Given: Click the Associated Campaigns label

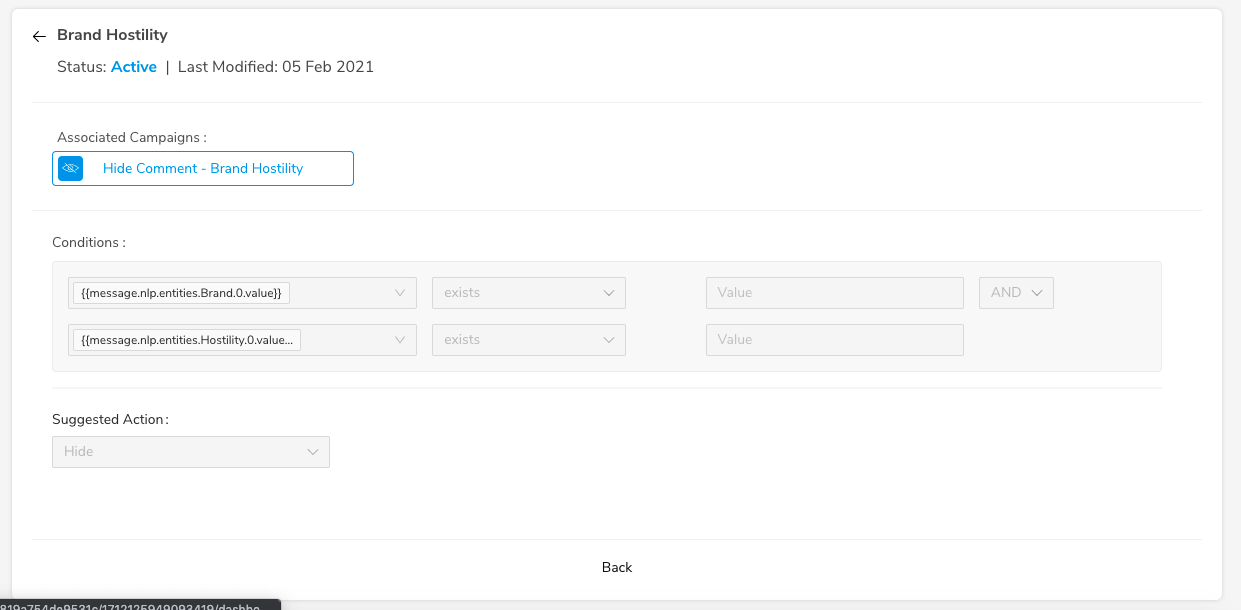Looking at the screenshot, I should tap(132, 137).
